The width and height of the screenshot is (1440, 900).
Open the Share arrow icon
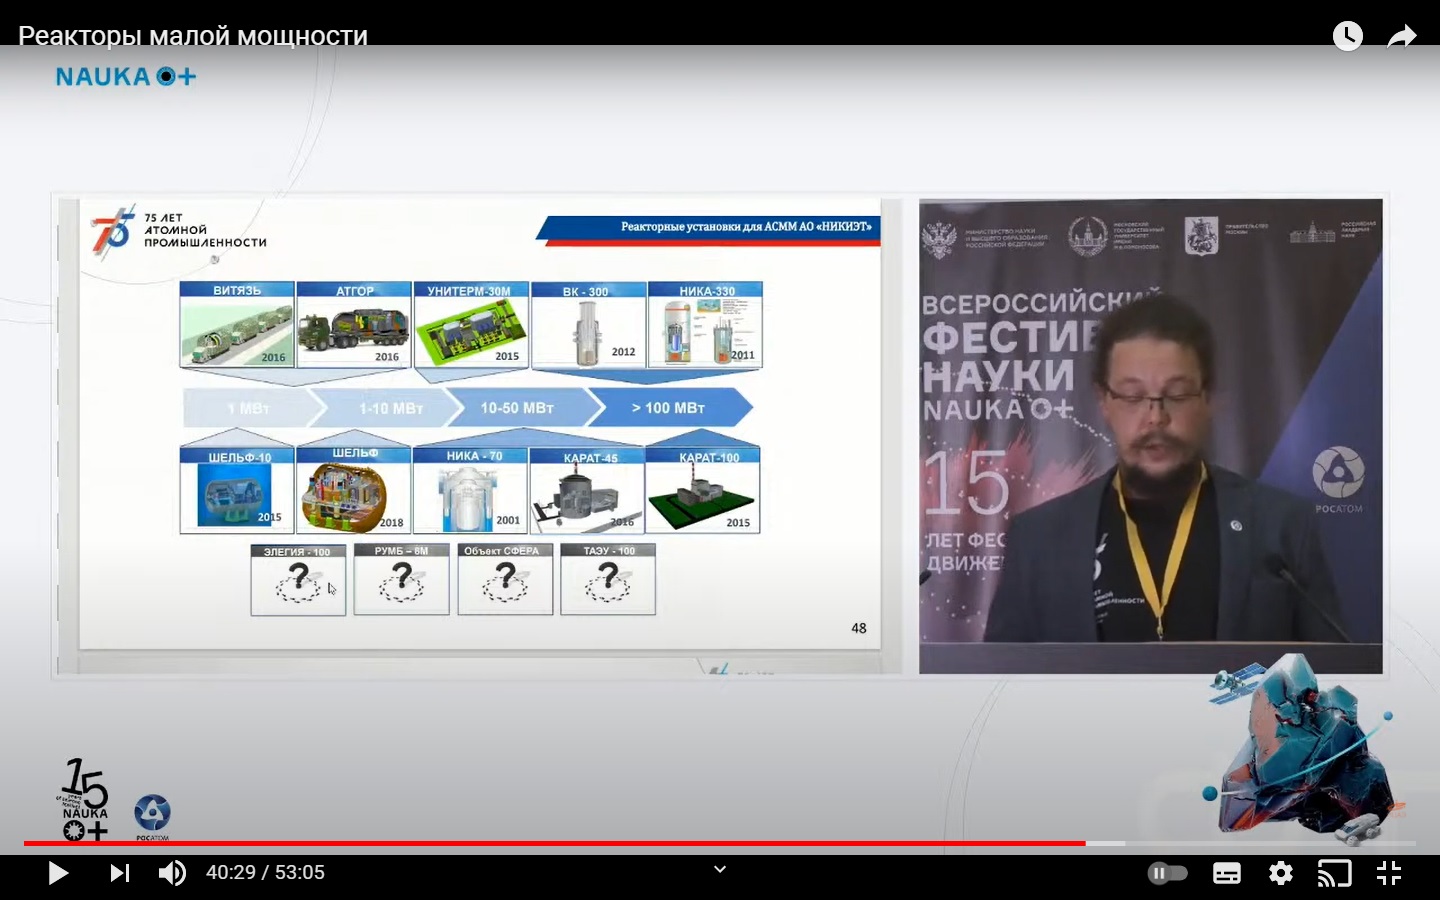[1402, 37]
